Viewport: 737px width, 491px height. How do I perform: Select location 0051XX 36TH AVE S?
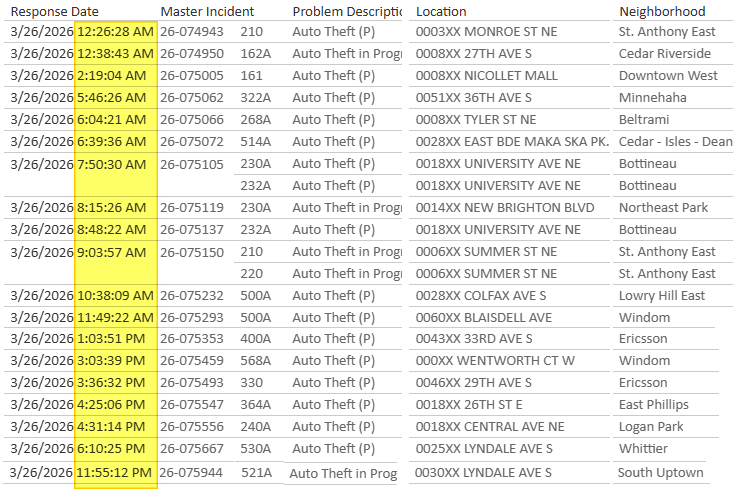[474, 98]
